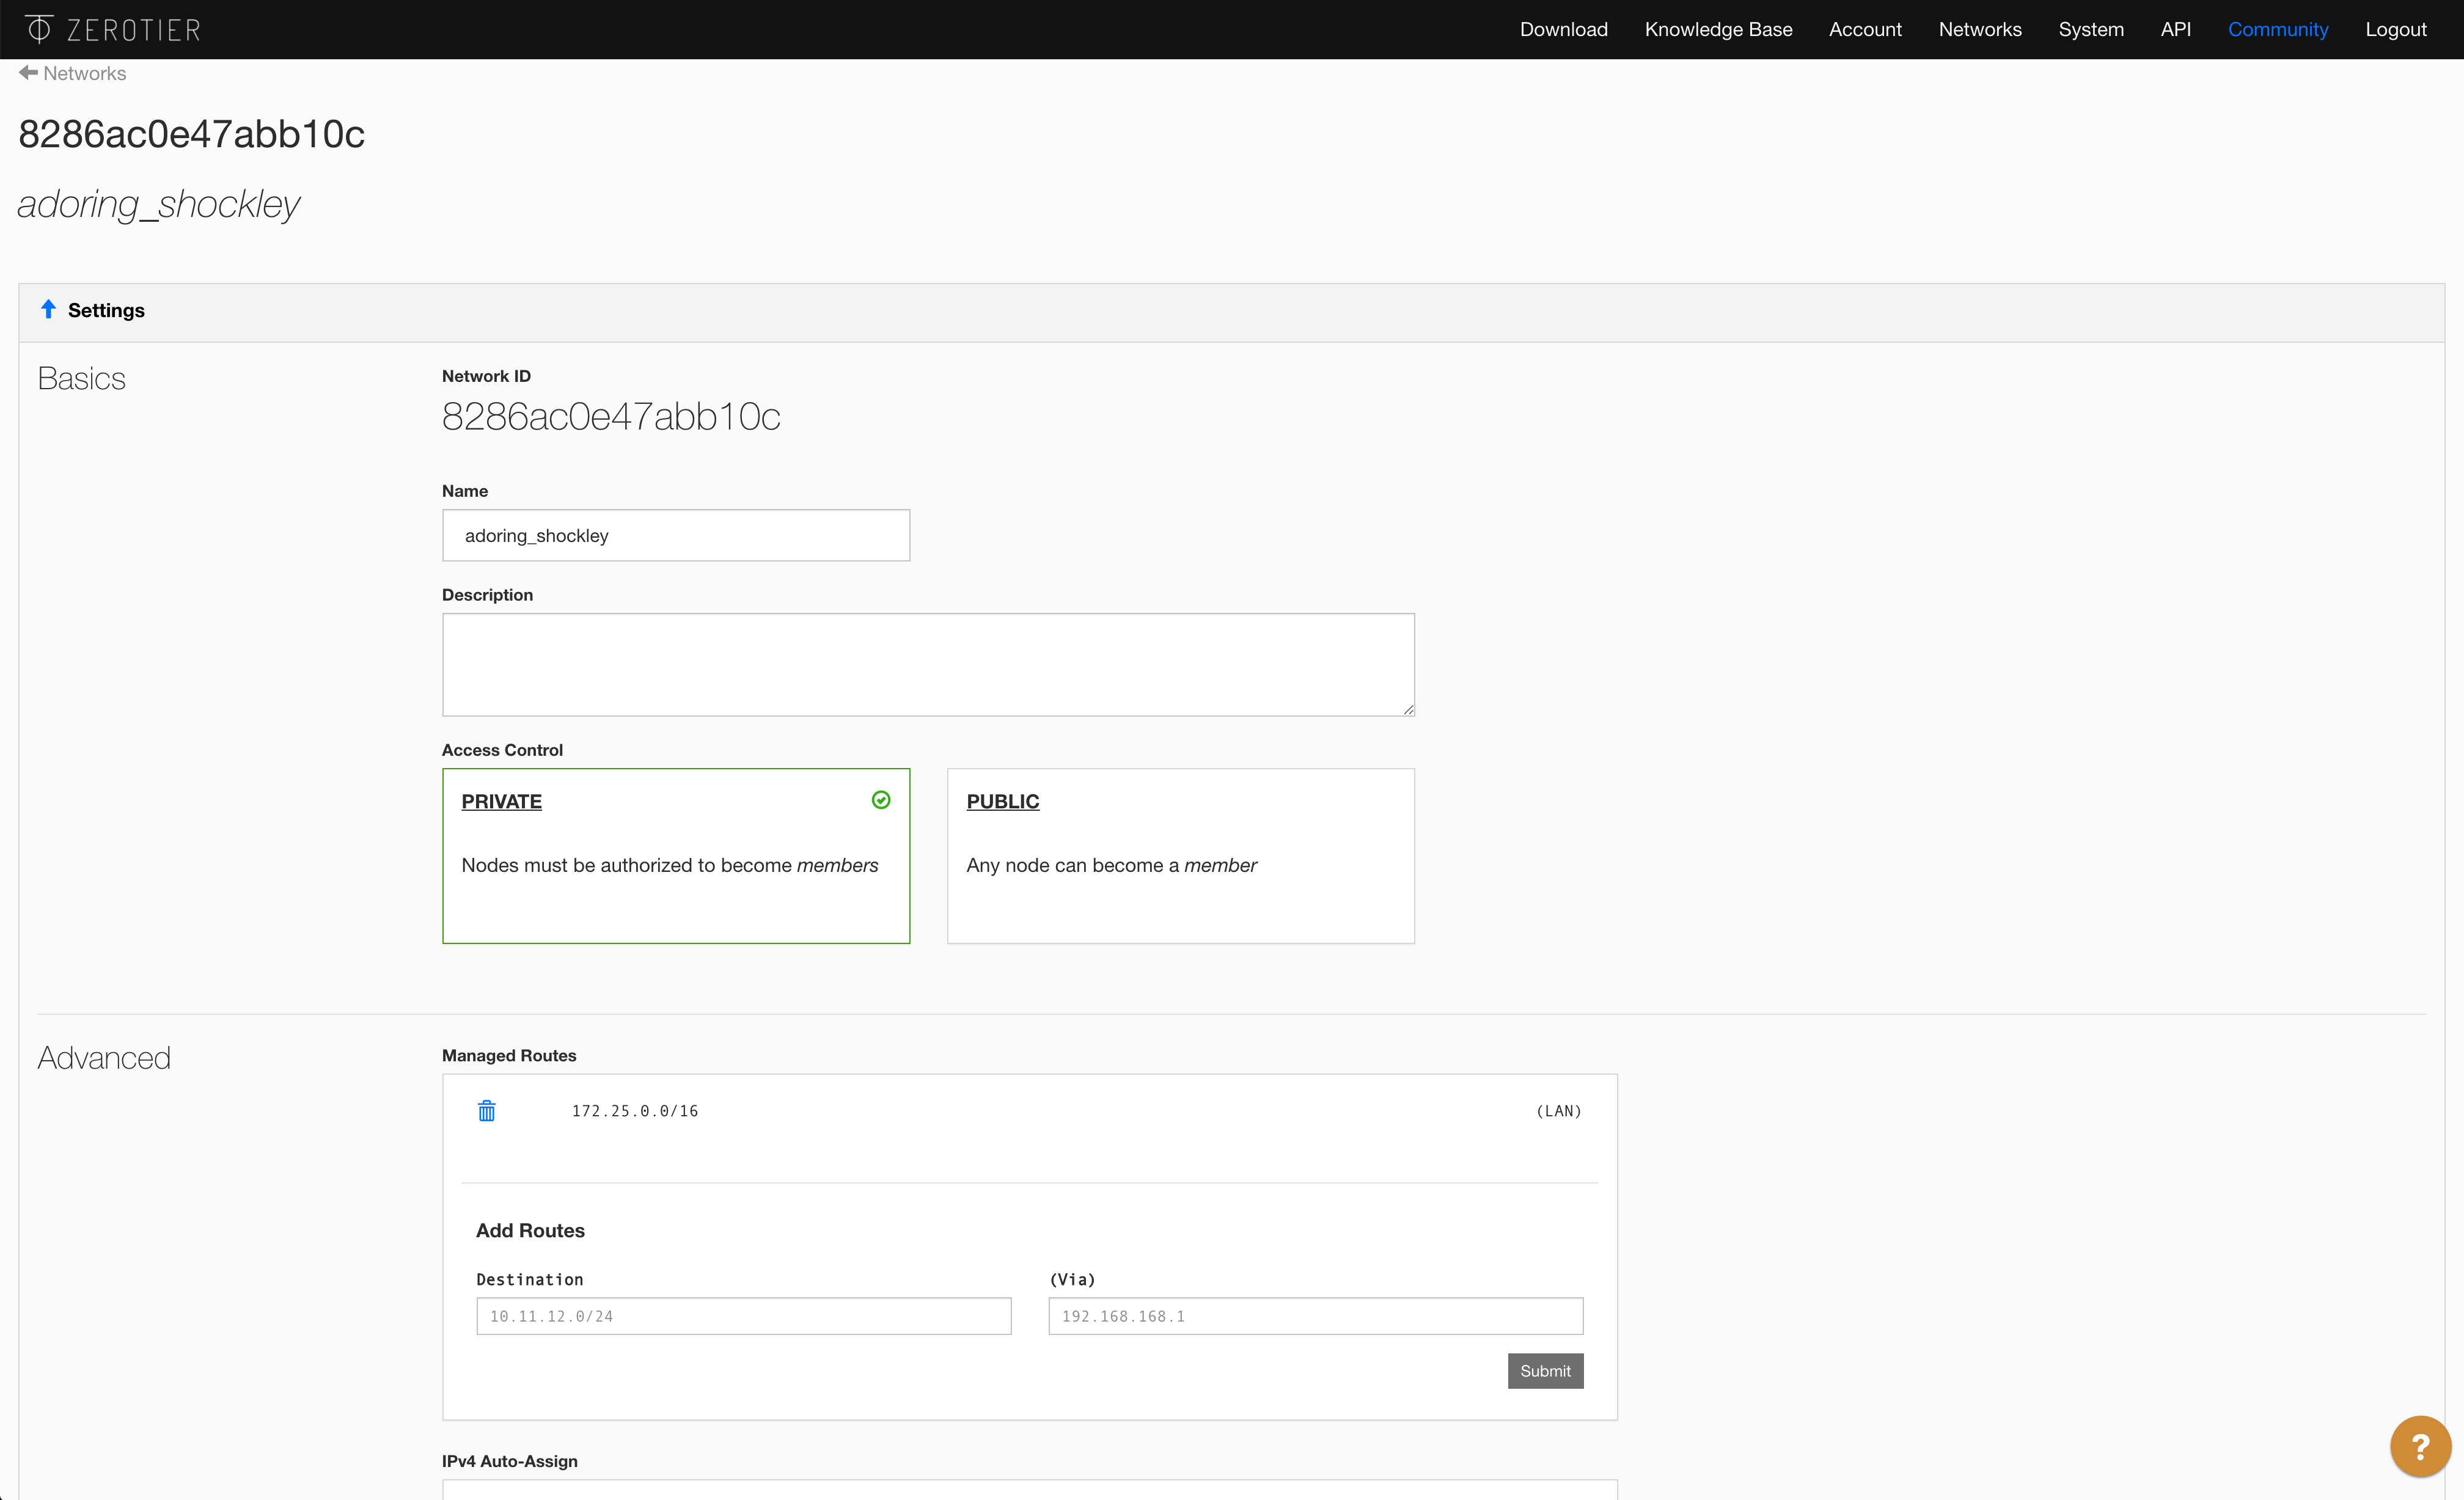Click the route Via input field
This screenshot has height=1500, width=2464.
click(x=1314, y=1316)
